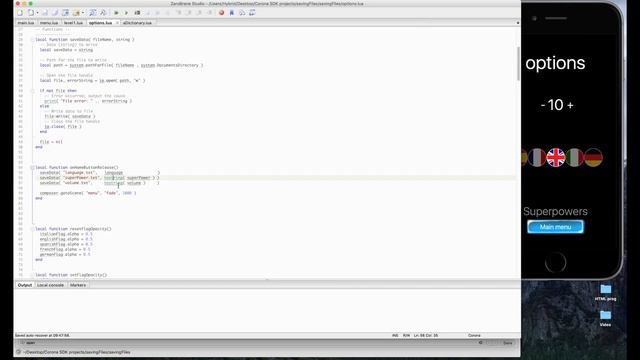Switch to the level1.lua tab
The image size is (640, 360).
point(73,23)
